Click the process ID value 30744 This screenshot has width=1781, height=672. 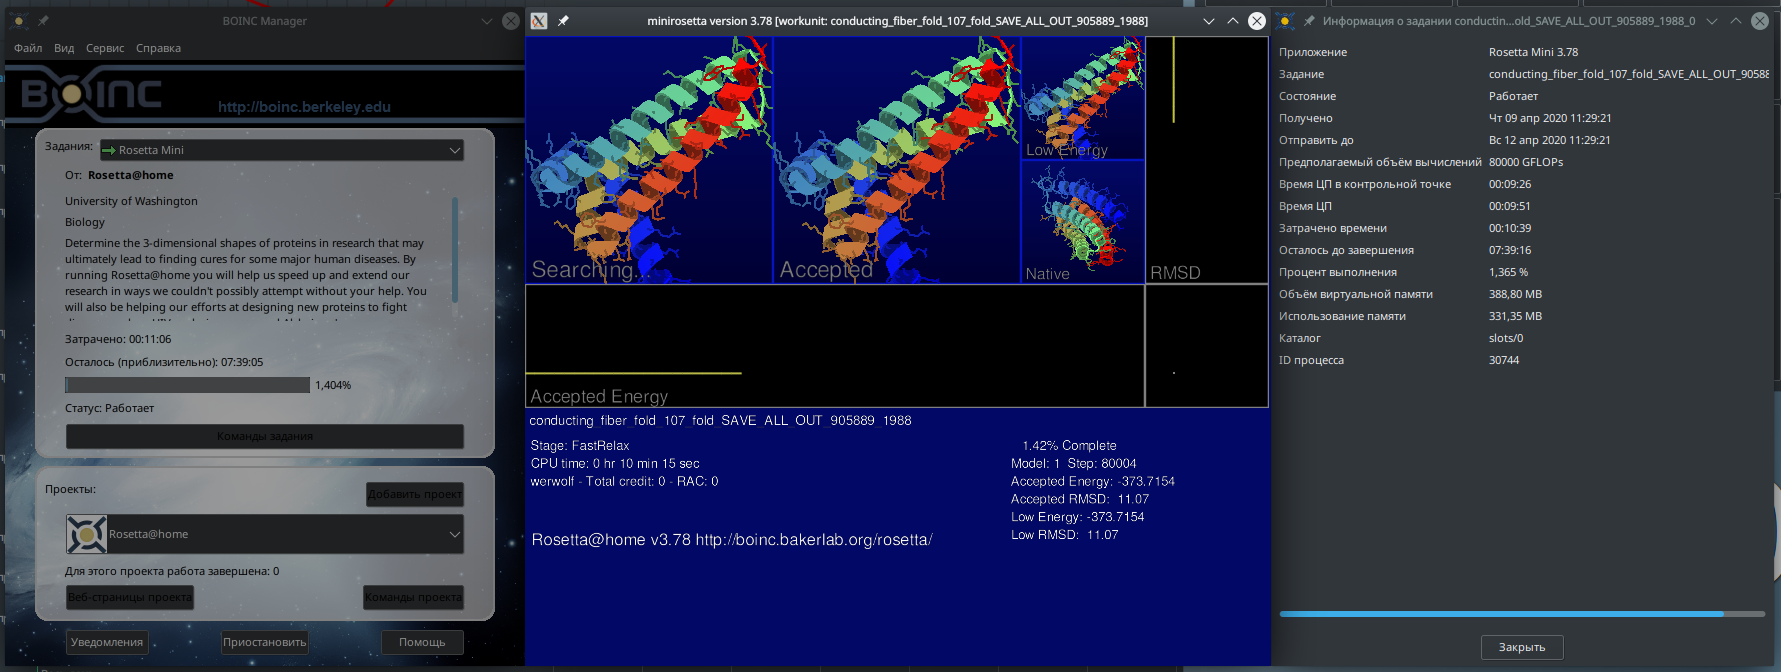[x=1504, y=360]
